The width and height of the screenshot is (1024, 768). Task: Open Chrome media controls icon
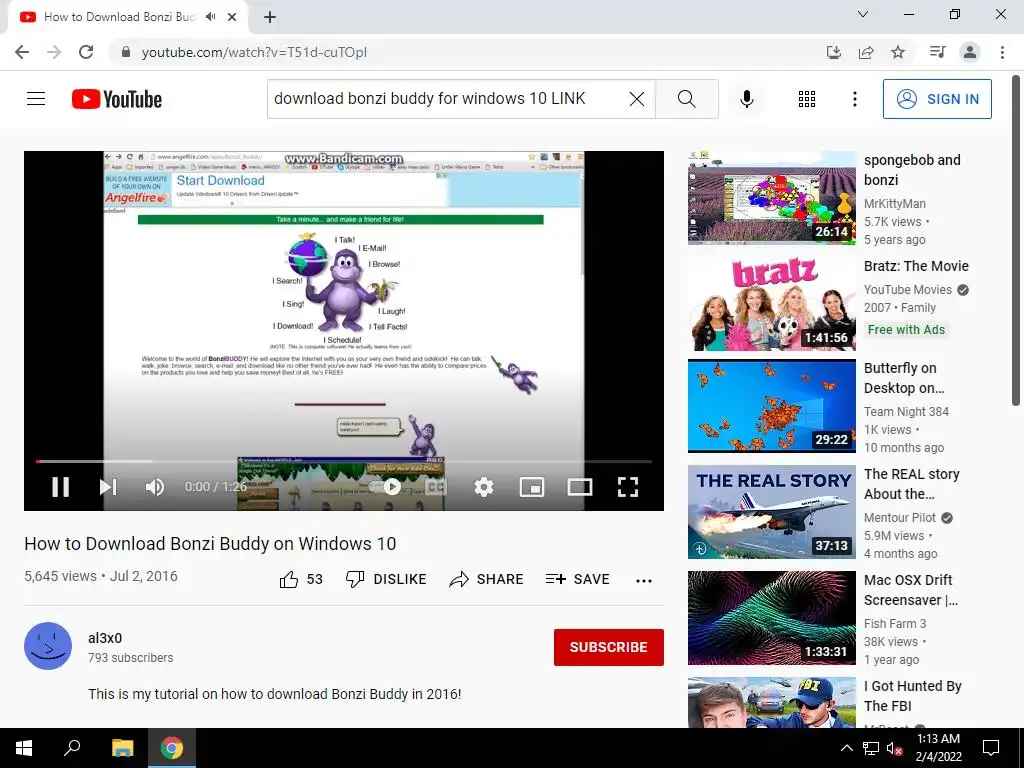938,52
